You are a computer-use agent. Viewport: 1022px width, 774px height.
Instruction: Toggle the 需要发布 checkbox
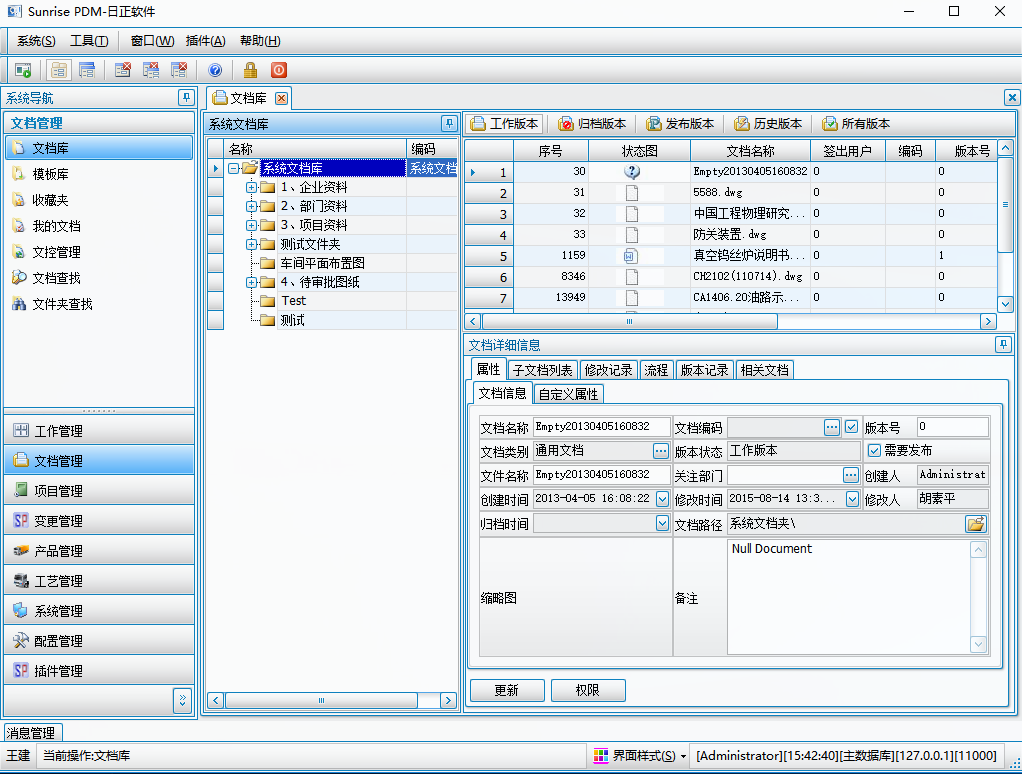click(874, 451)
